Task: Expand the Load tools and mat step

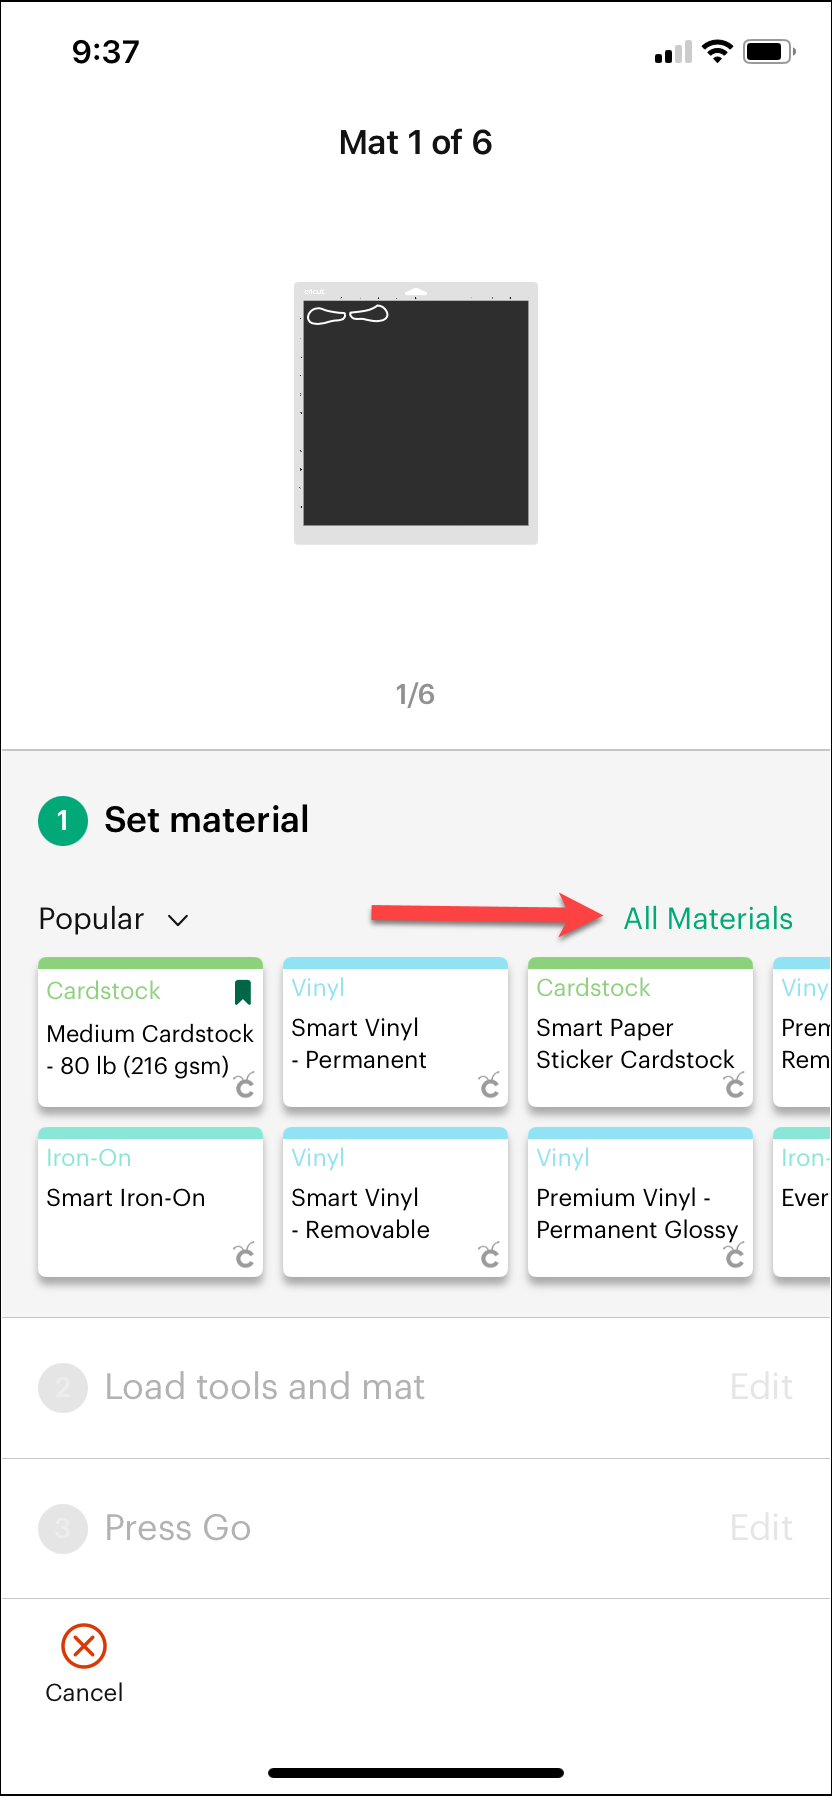Action: (x=264, y=1387)
